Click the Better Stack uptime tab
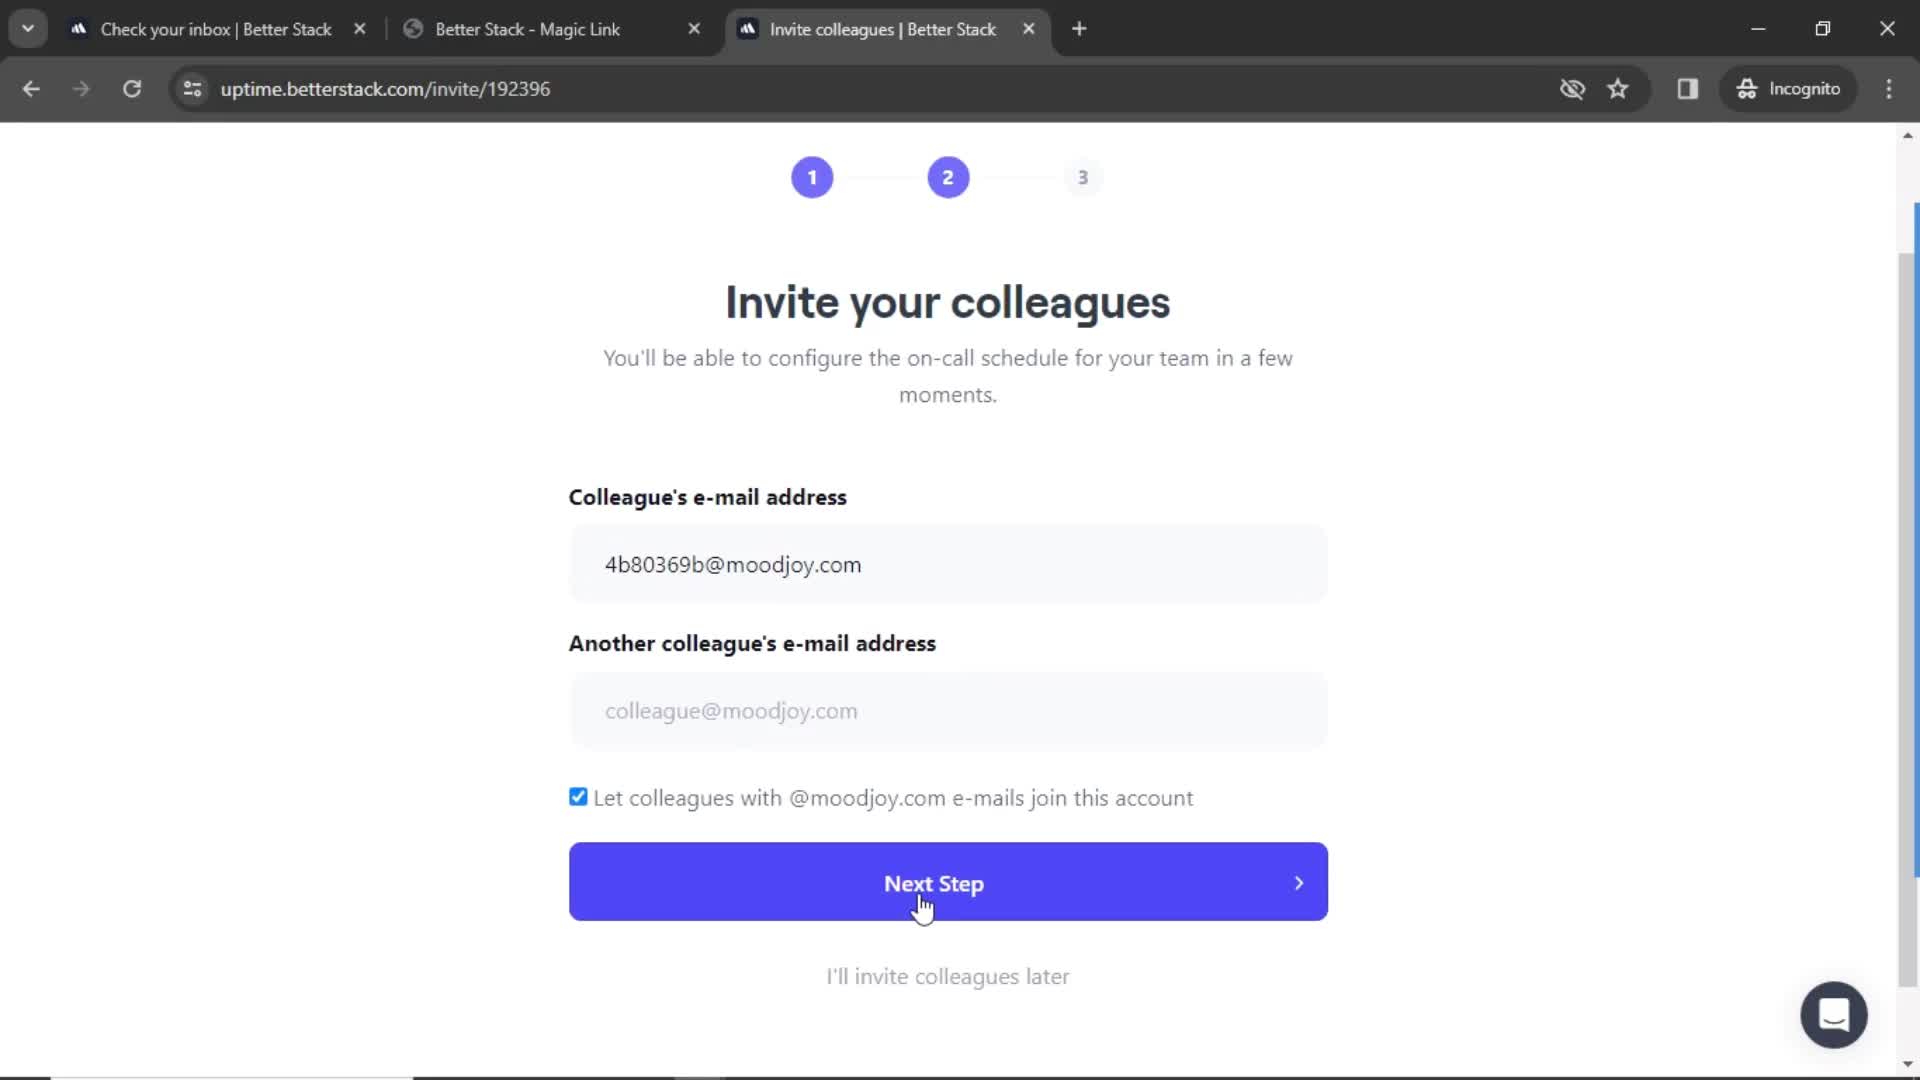Image resolution: width=1920 pixels, height=1080 pixels. pyautogui.click(x=884, y=29)
